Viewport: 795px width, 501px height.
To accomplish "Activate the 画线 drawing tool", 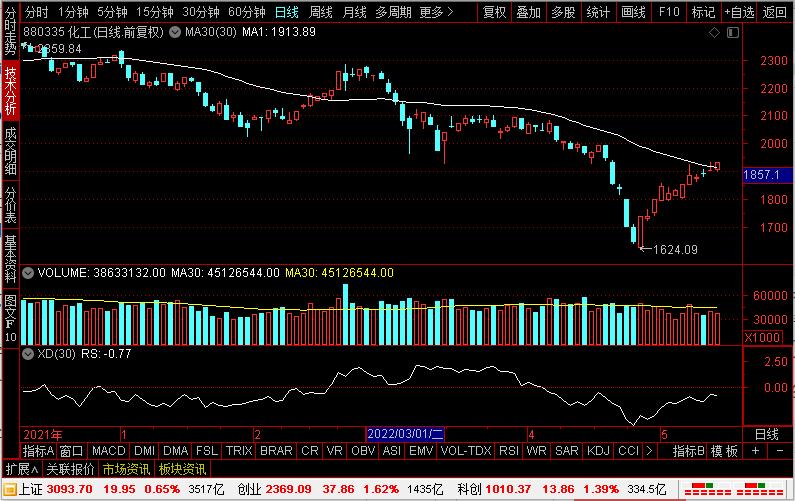I will [634, 12].
